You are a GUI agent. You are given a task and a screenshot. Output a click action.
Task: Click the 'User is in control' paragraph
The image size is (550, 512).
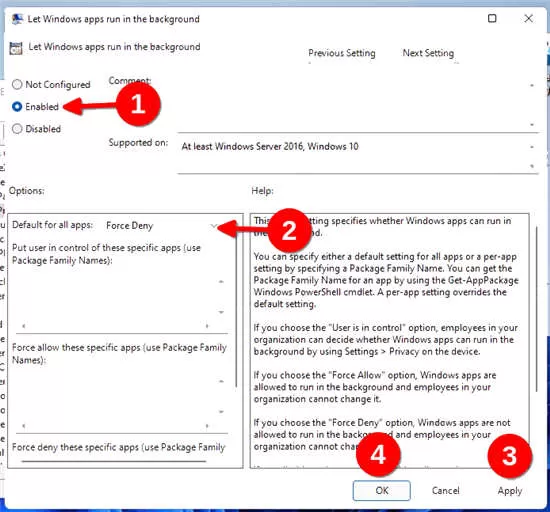[x=385, y=339]
